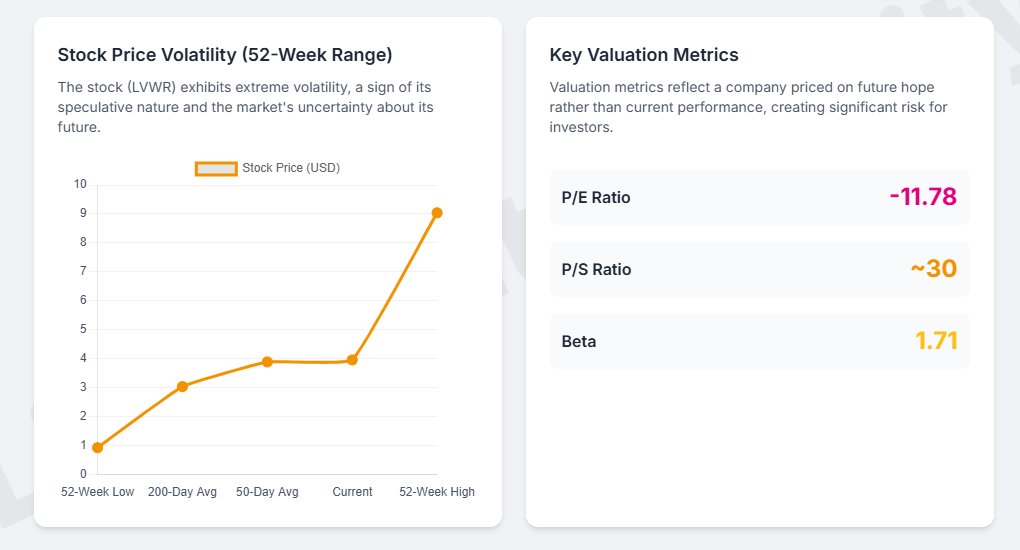1020x550 pixels.
Task: Click the 1.71 Beta value
Action: [936, 341]
